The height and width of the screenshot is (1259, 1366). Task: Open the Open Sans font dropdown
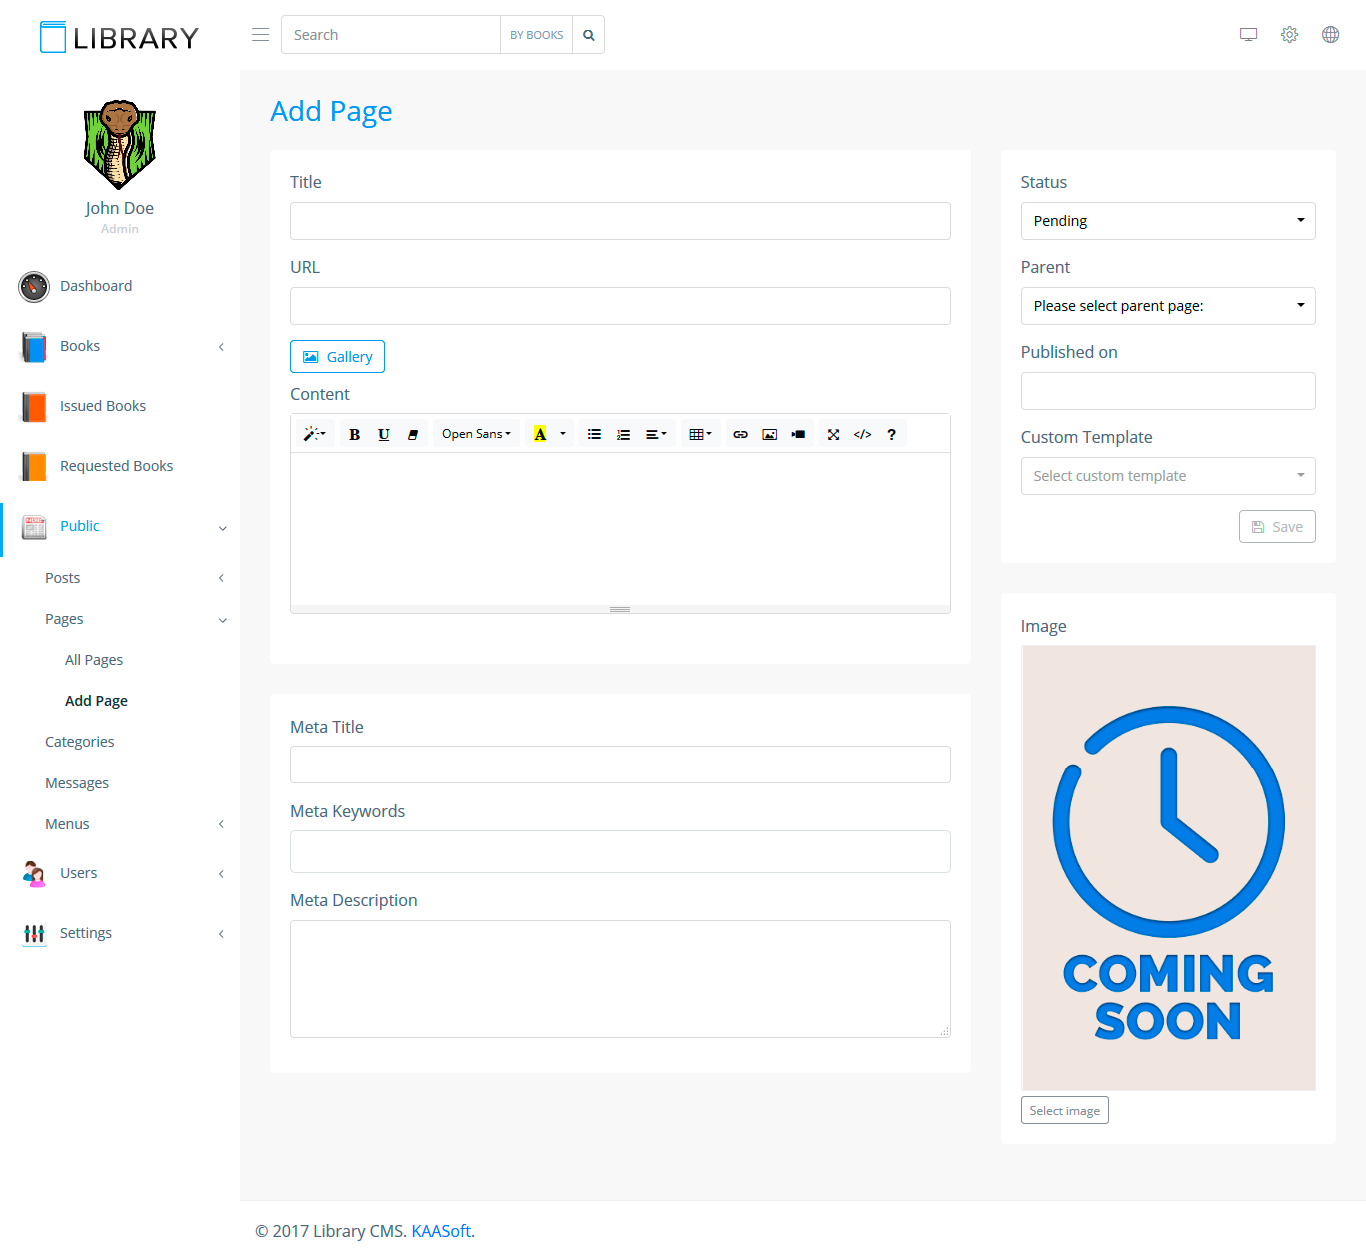(476, 434)
